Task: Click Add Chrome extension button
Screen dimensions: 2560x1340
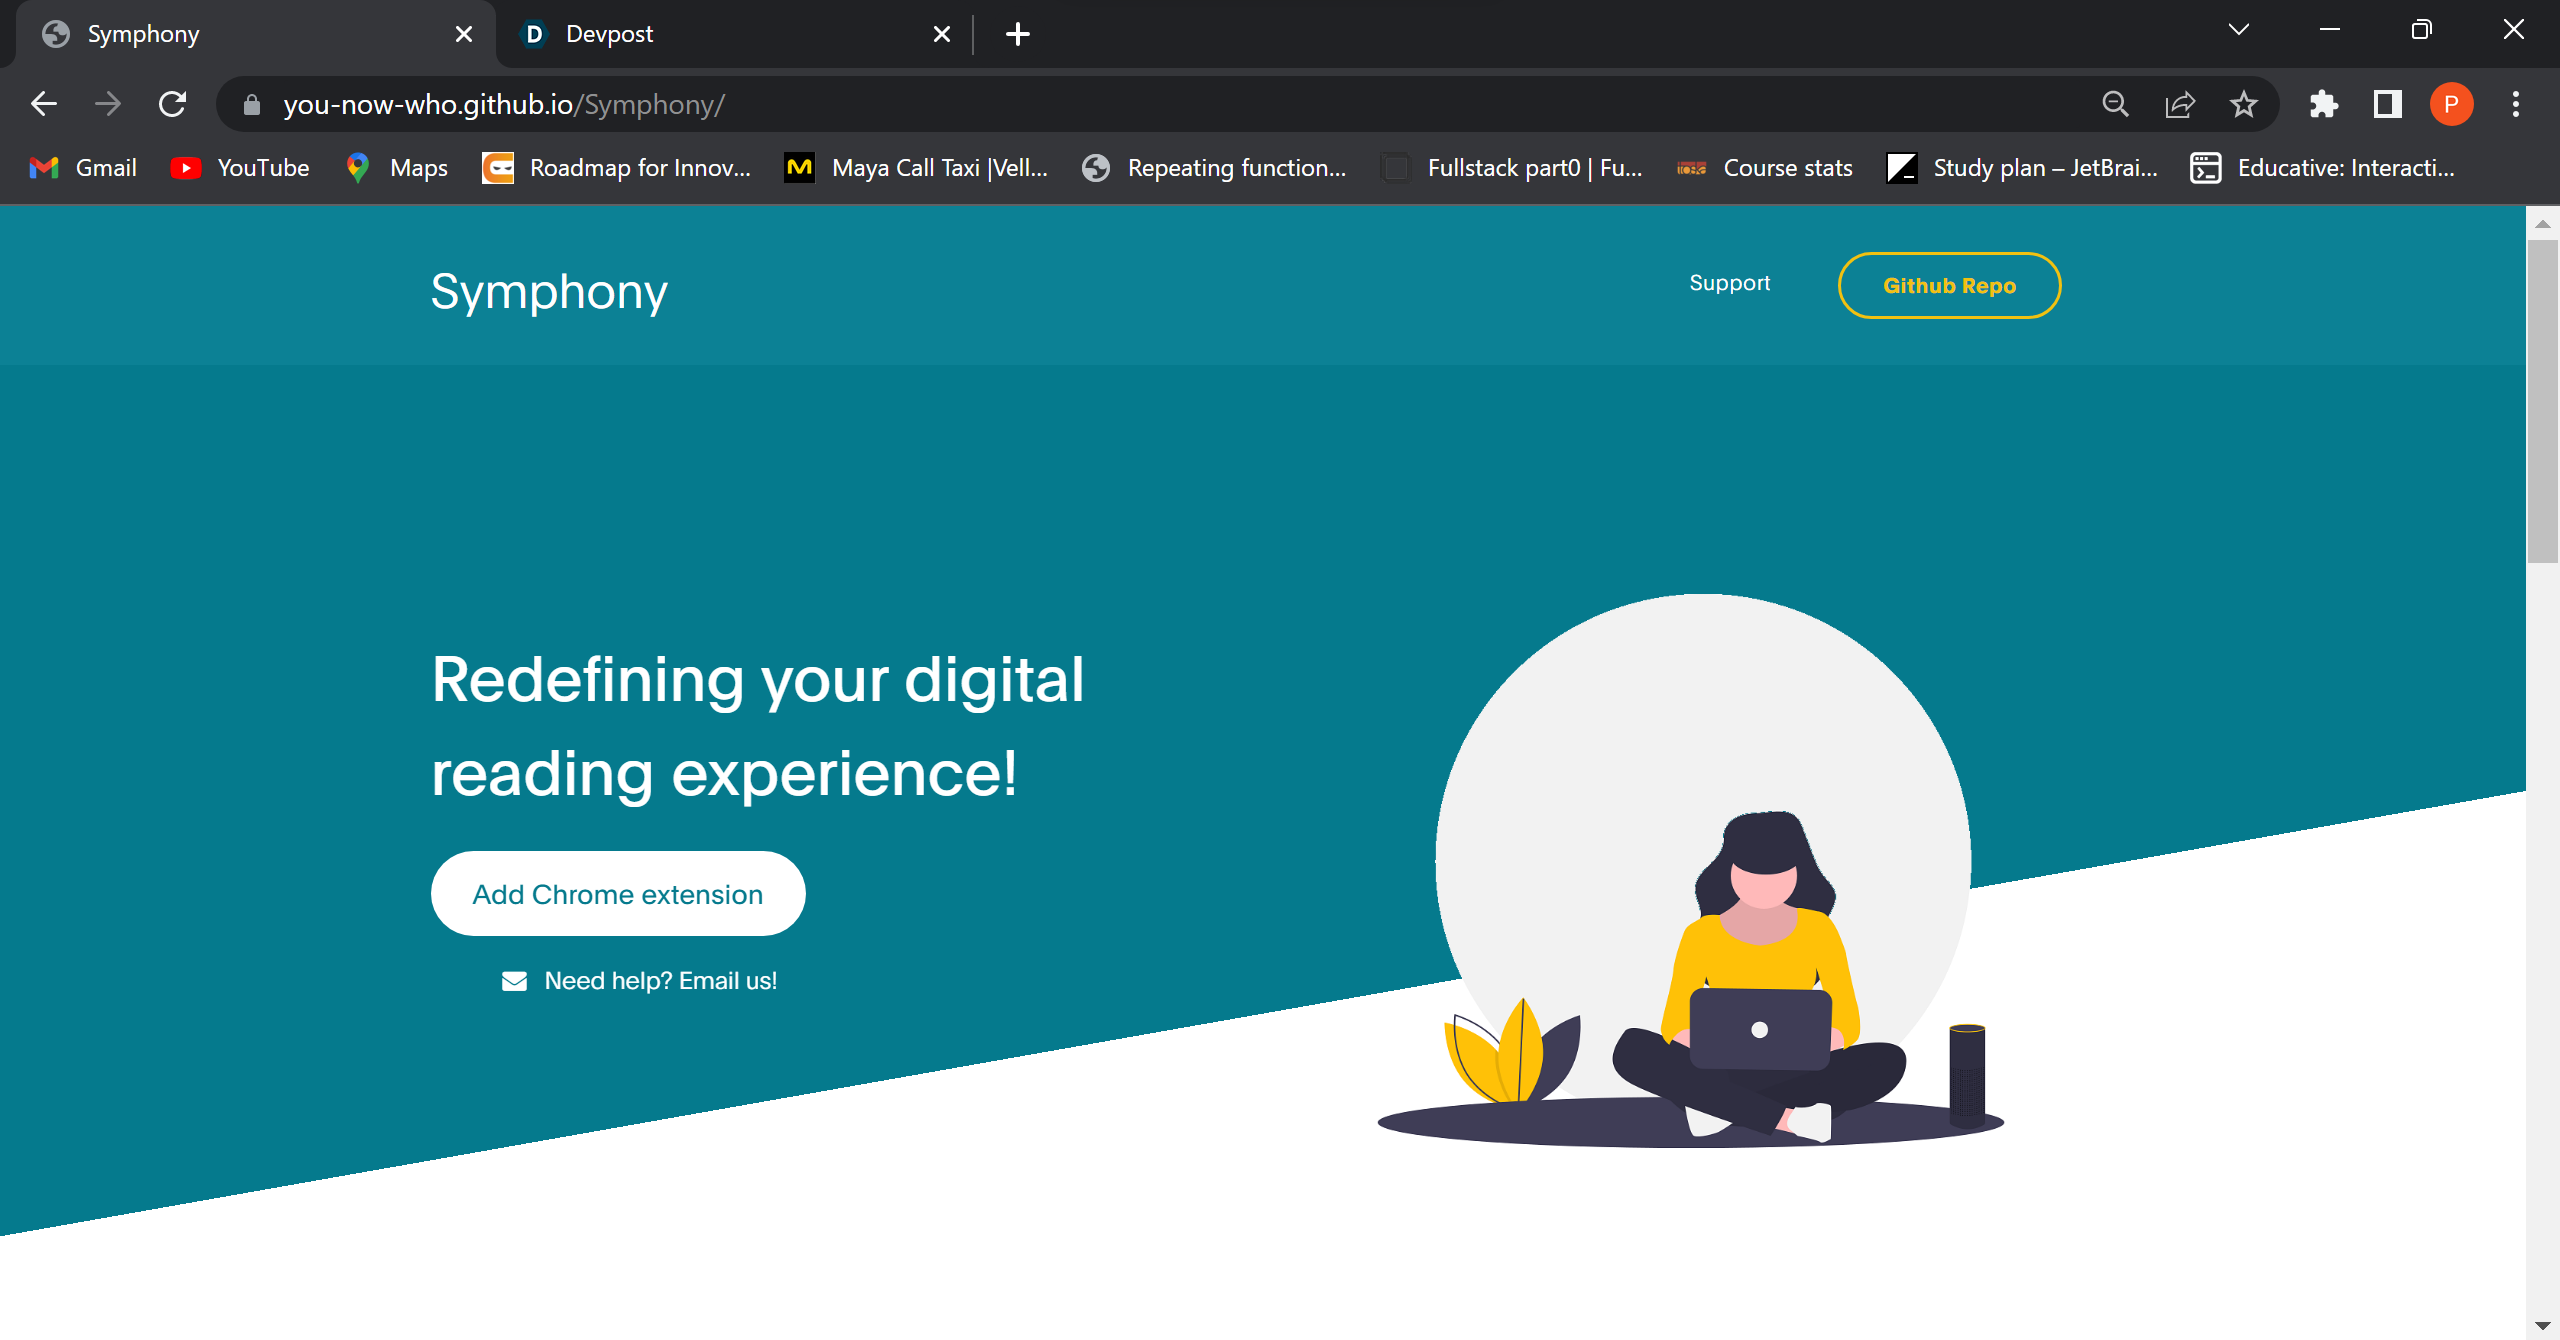Action: pyautogui.click(x=617, y=894)
